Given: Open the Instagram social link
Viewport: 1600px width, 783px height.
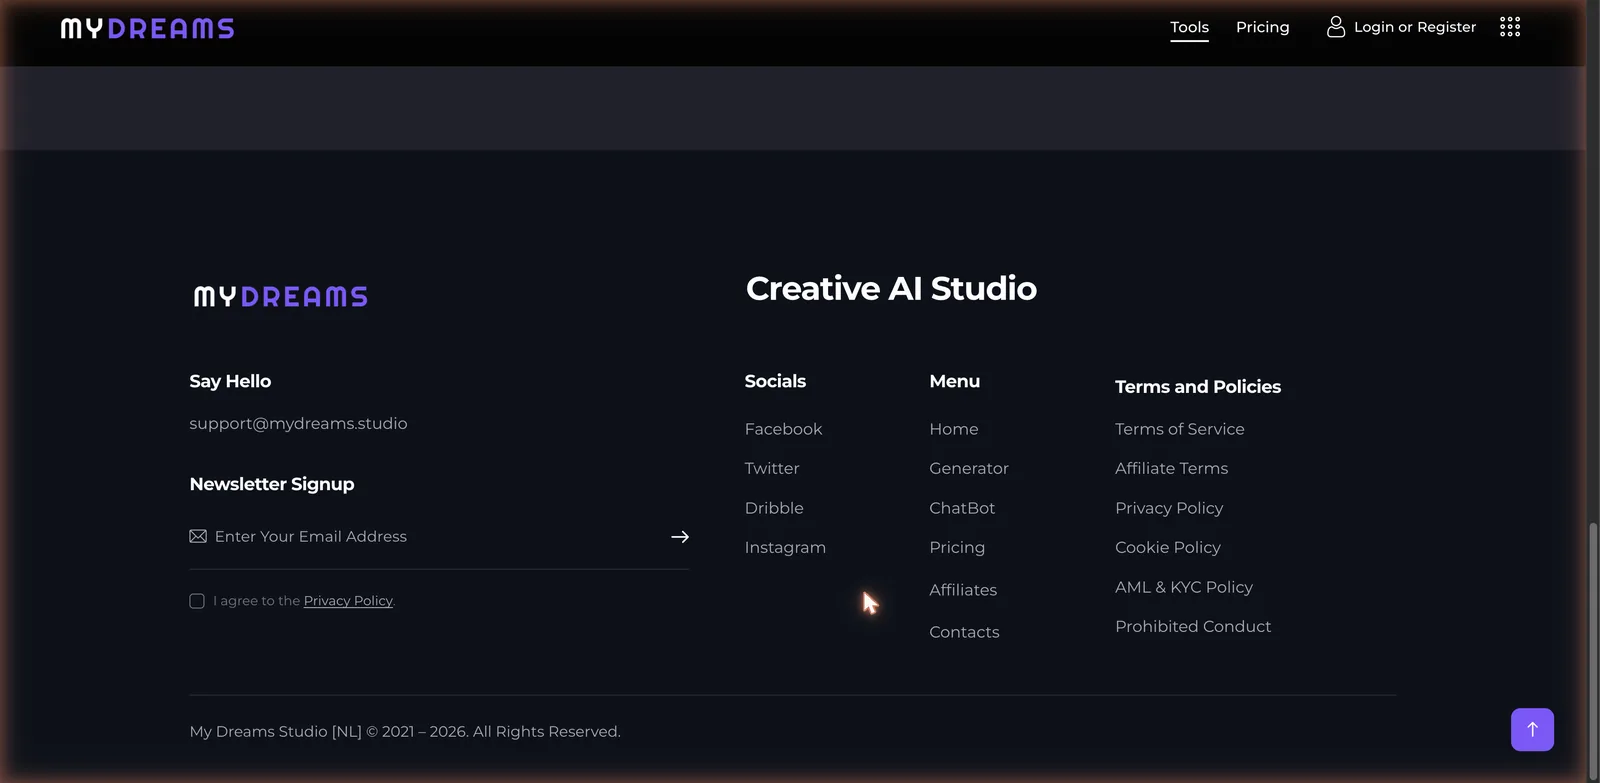Looking at the screenshot, I should (785, 548).
